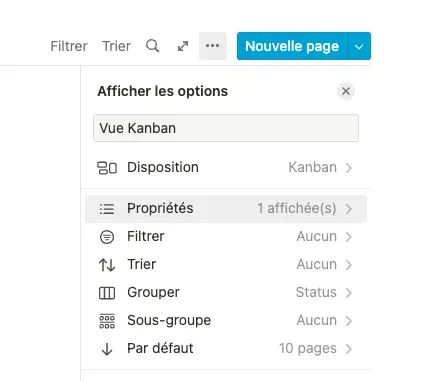Click the Par défaut down arrow icon
The image size is (433, 381).
(x=107, y=349)
